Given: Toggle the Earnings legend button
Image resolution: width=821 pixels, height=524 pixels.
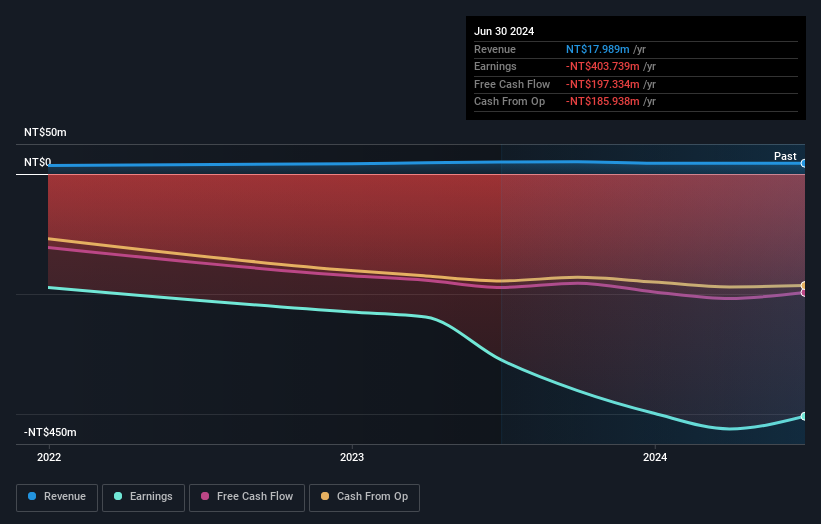Looking at the screenshot, I should click(x=143, y=497).
